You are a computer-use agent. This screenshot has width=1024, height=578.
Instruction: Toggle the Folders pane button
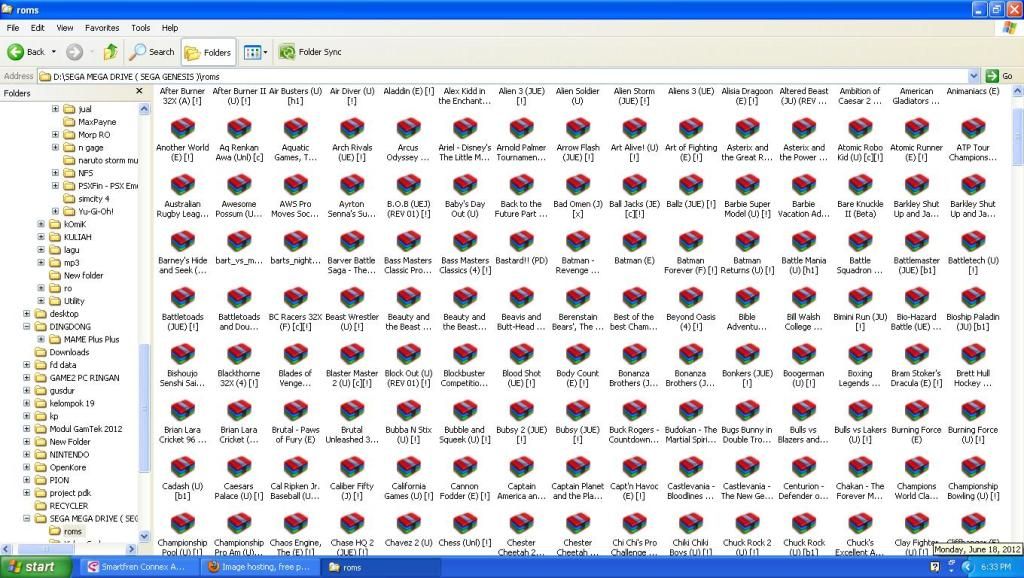208,52
